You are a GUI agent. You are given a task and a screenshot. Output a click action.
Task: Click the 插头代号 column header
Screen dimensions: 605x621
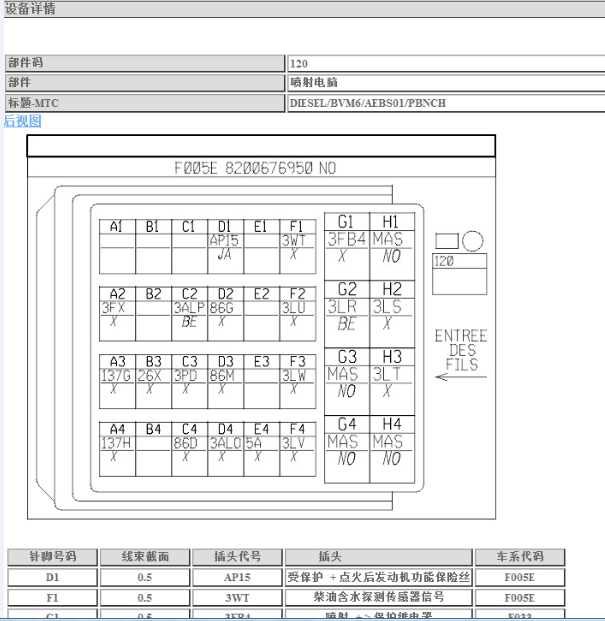[237, 557]
